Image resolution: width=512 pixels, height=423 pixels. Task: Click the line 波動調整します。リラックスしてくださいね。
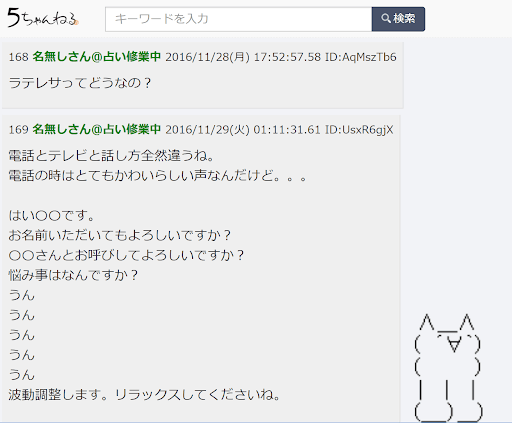click(145, 395)
